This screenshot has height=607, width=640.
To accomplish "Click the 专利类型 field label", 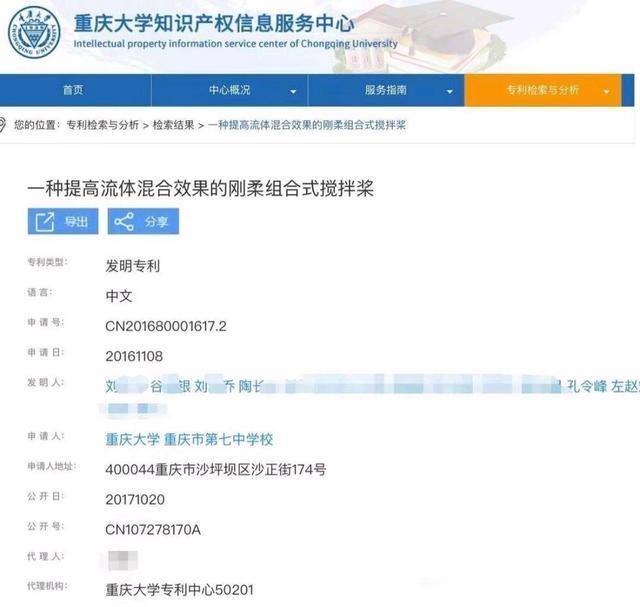I will pos(47,262).
